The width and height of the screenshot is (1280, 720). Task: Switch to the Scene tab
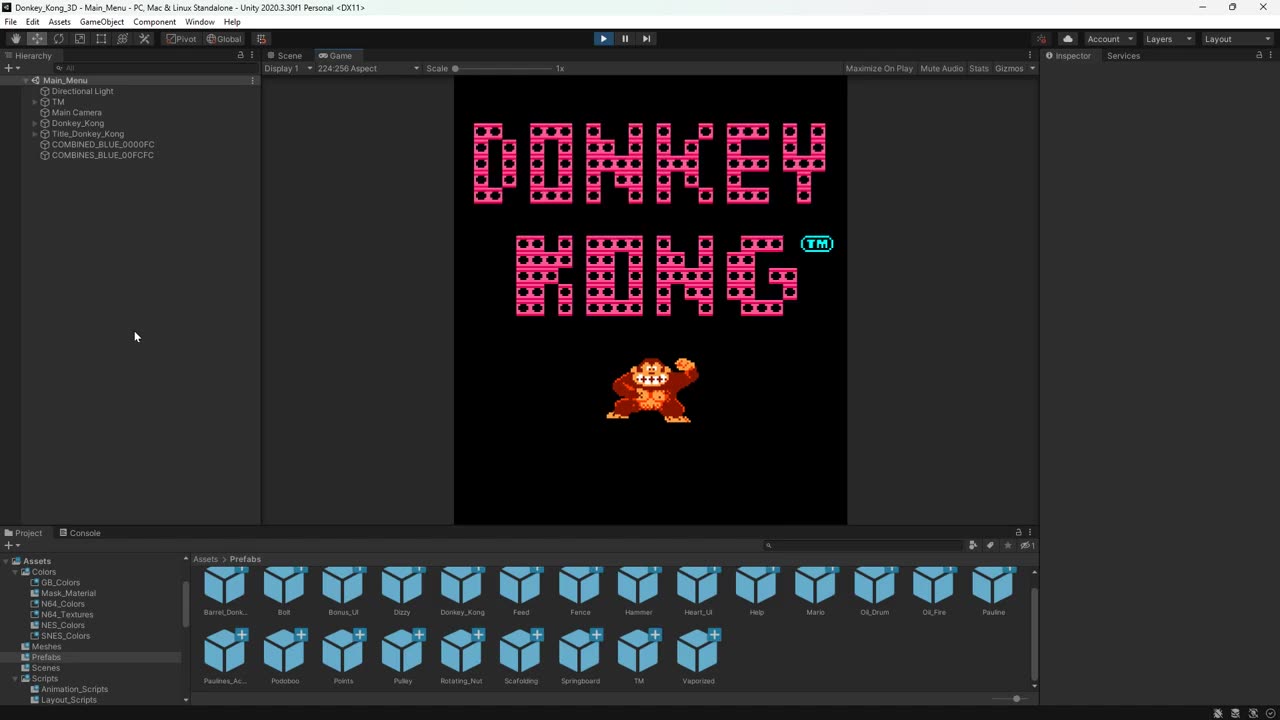point(285,56)
